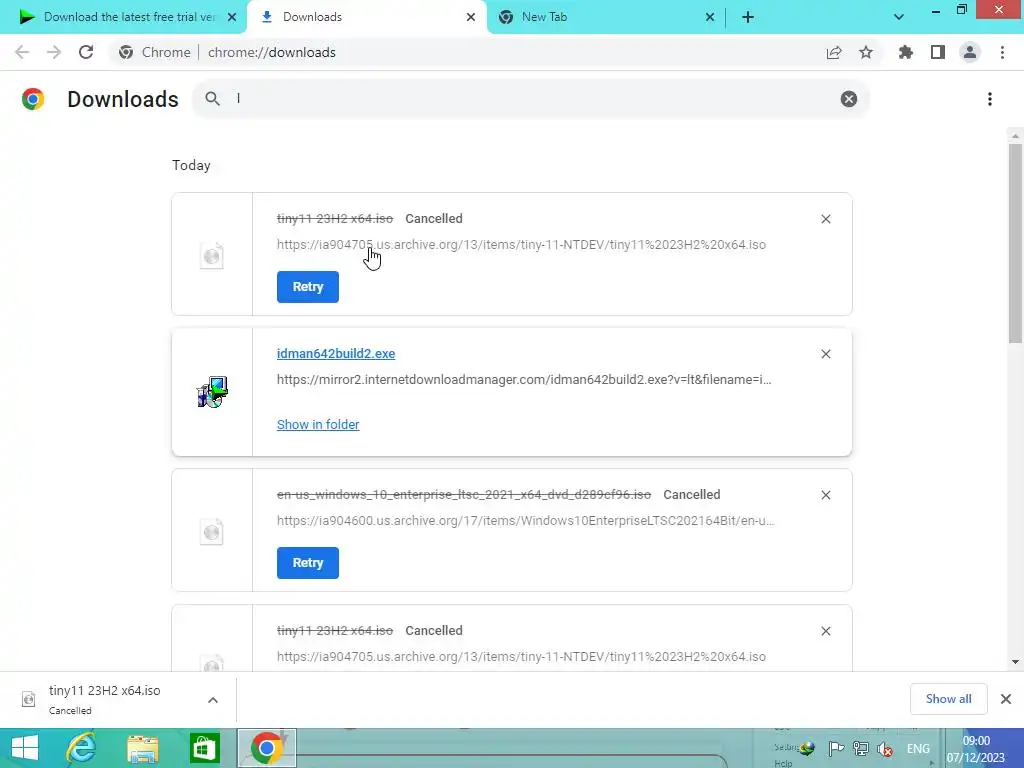Viewport: 1024px width, 768px height.
Task: Open a new tab with plus button
Action: [x=748, y=17]
